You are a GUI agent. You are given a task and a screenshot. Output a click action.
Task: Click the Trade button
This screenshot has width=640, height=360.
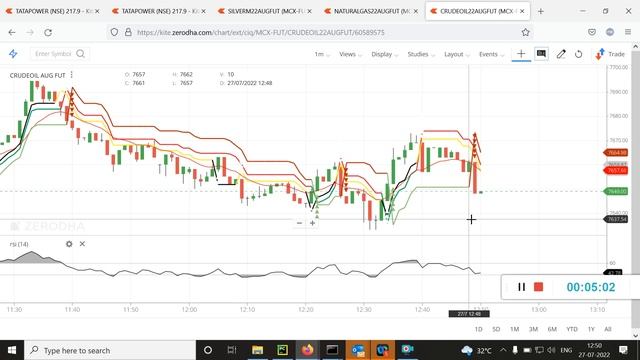610,54
